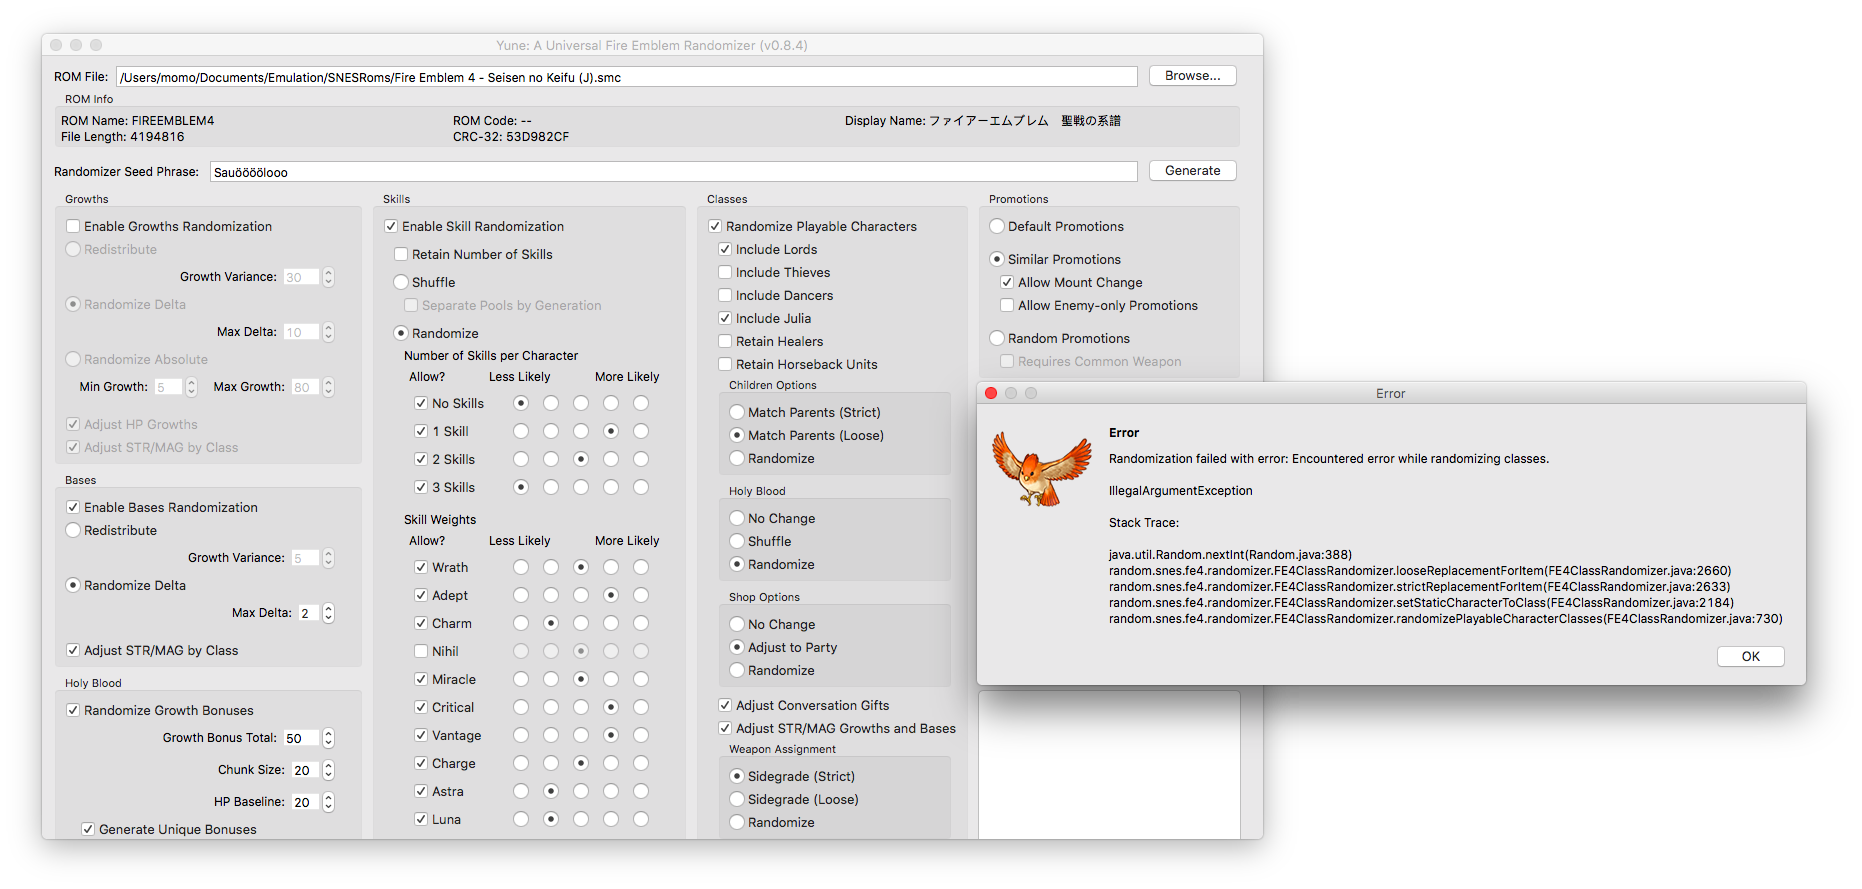Screen dimensions: 1862x889
Task: Set 3 Skills to most likely
Action: [x=641, y=487]
